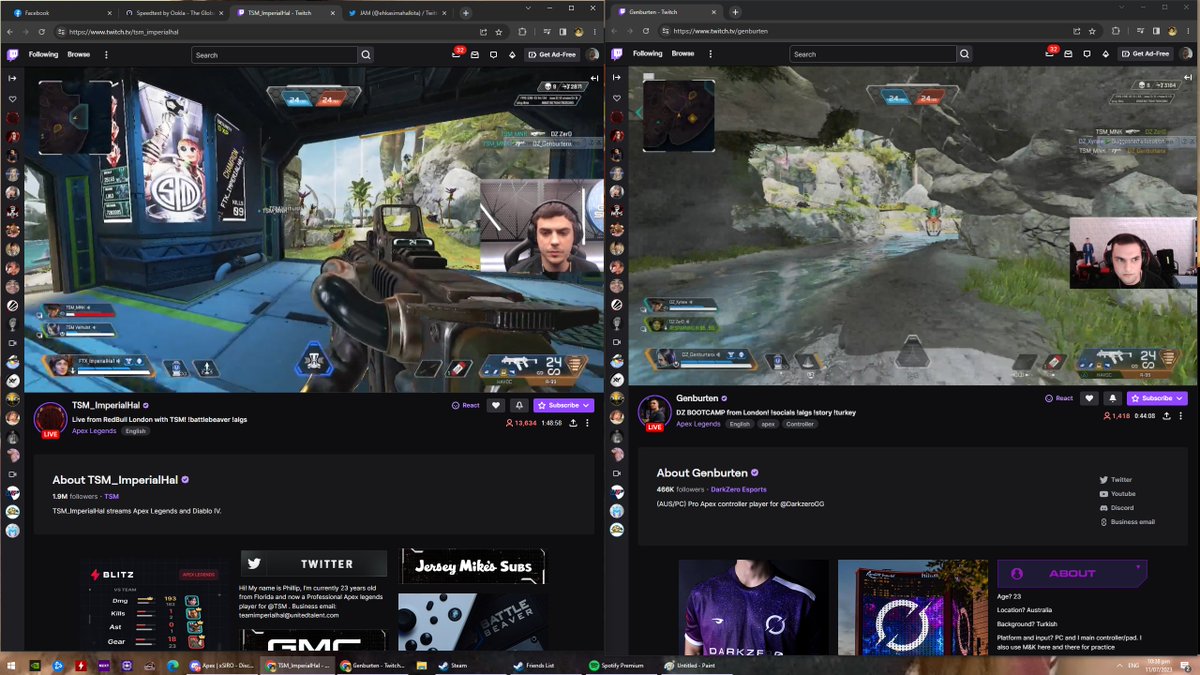Click heart follow icon on Genburten channel
This screenshot has width=1200, height=675.
tap(1089, 398)
